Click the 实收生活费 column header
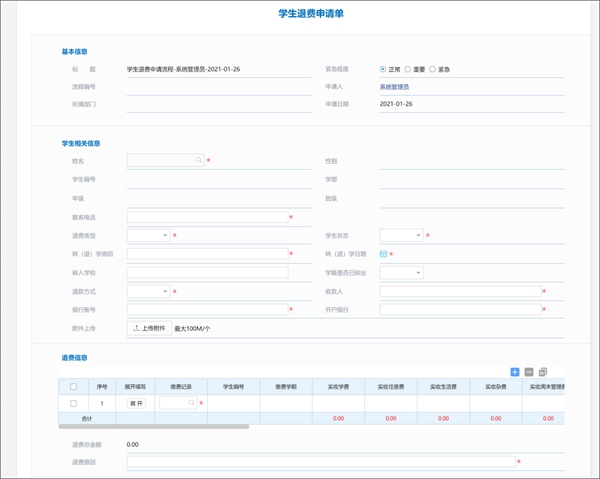600x479 pixels. (443, 387)
